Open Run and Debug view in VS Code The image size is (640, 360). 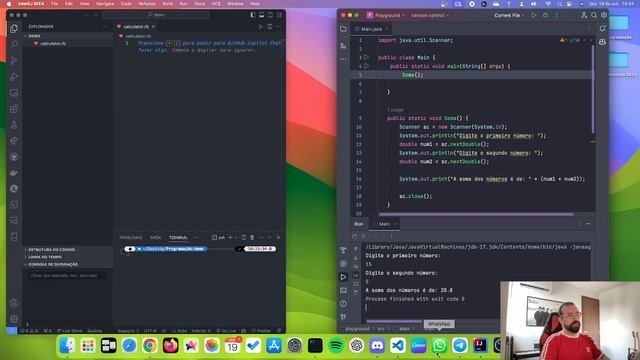point(14,76)
